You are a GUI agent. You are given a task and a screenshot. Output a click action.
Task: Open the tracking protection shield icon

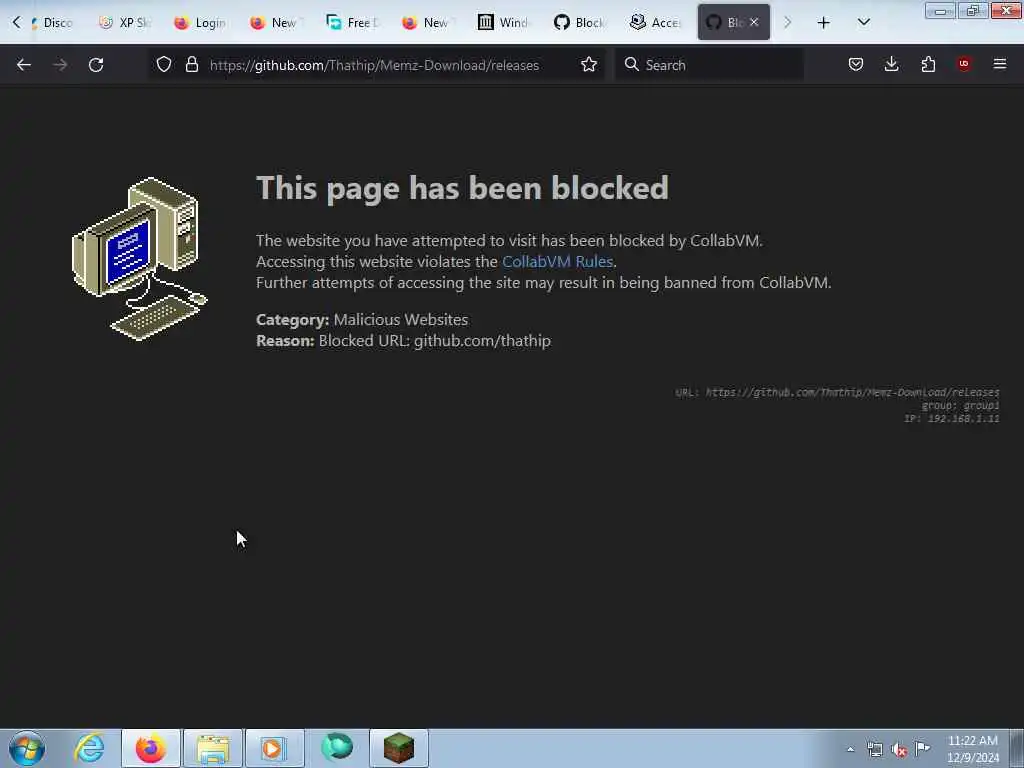164,65
